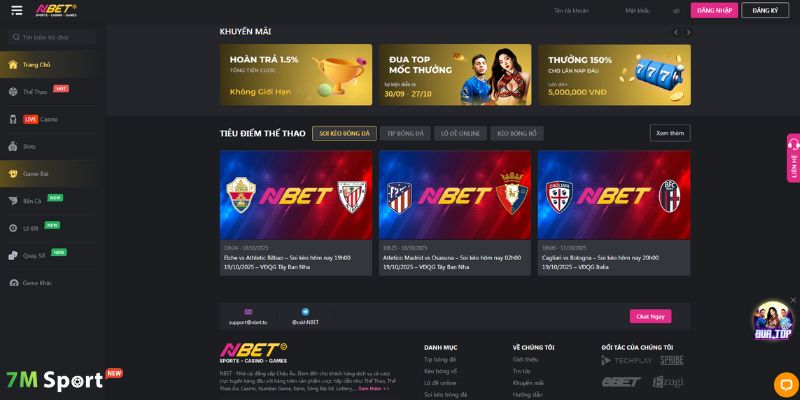This screenshot has height=400, width=800.
Task: Open orange live chat bubble
Action: click(786, 385)
